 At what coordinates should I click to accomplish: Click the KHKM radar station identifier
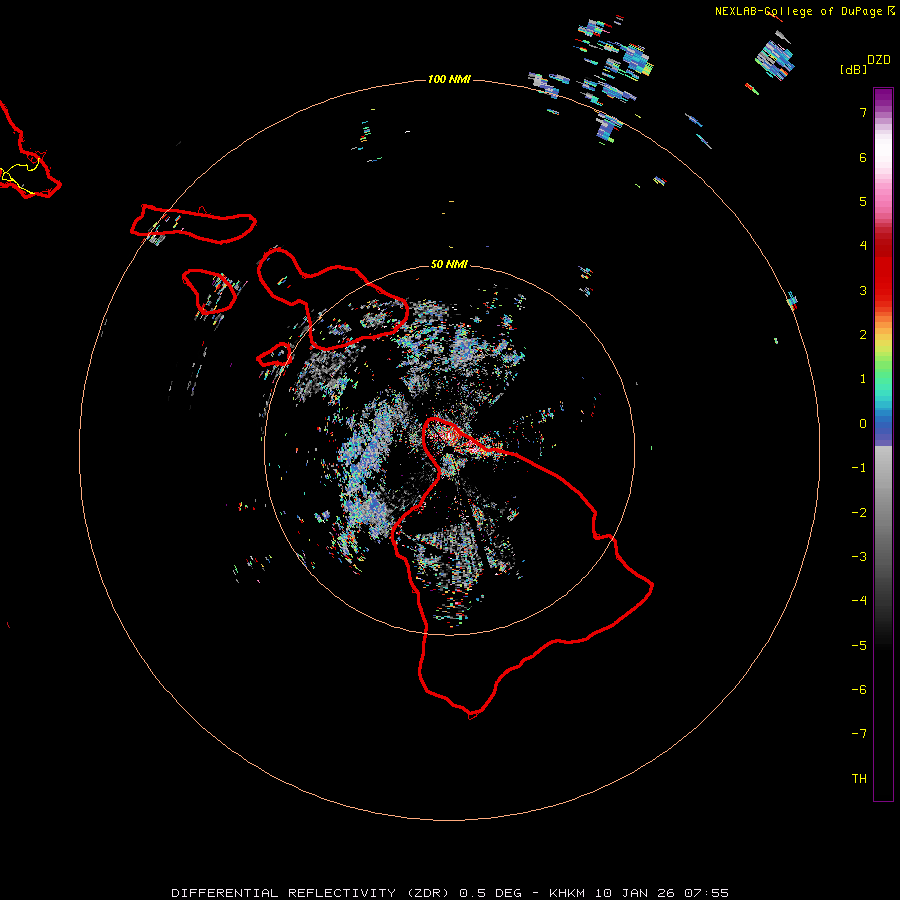pyautogui.click(x=567, y=893)
